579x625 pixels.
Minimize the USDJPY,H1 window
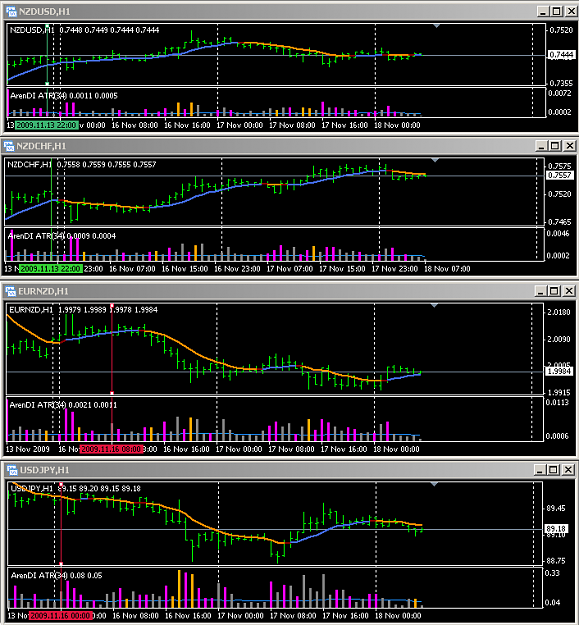pyautogui.click(x=540, y=470)
